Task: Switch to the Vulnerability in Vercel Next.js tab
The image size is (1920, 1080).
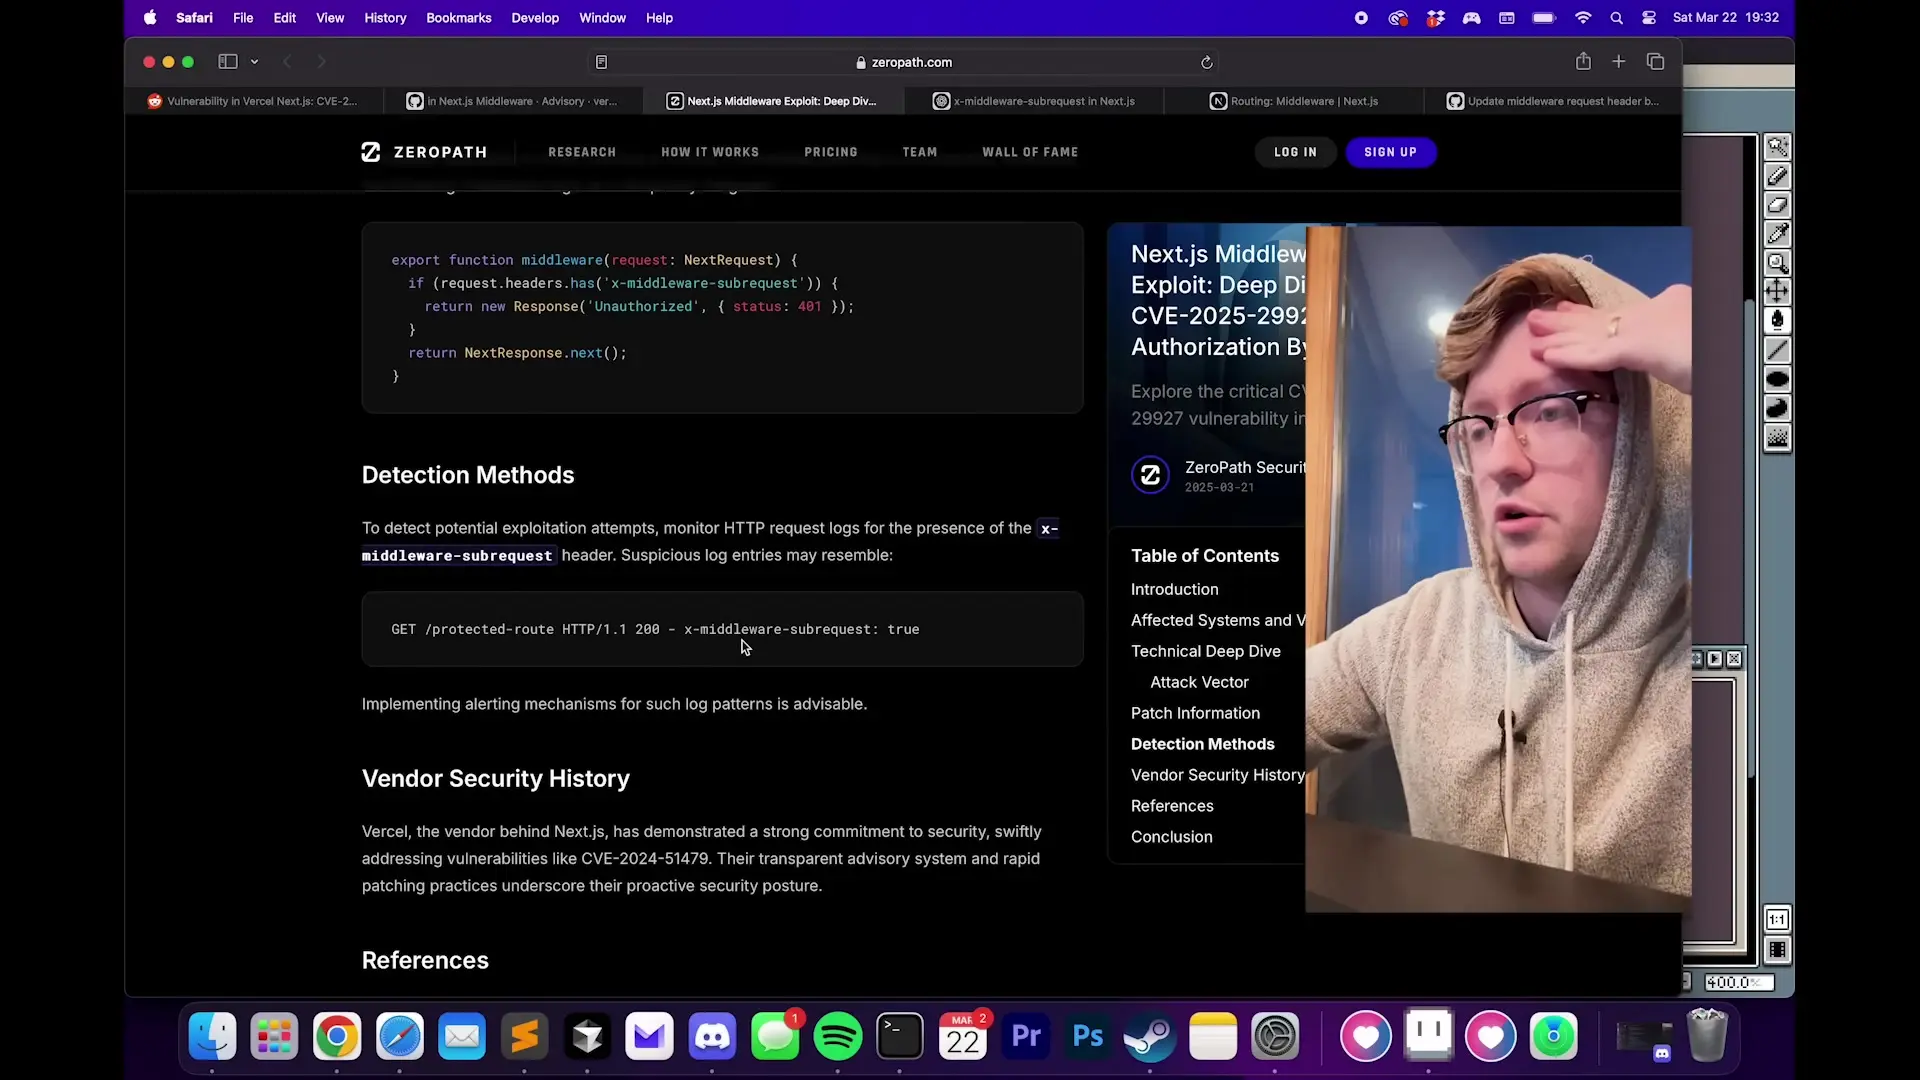Action: [252, 101]
